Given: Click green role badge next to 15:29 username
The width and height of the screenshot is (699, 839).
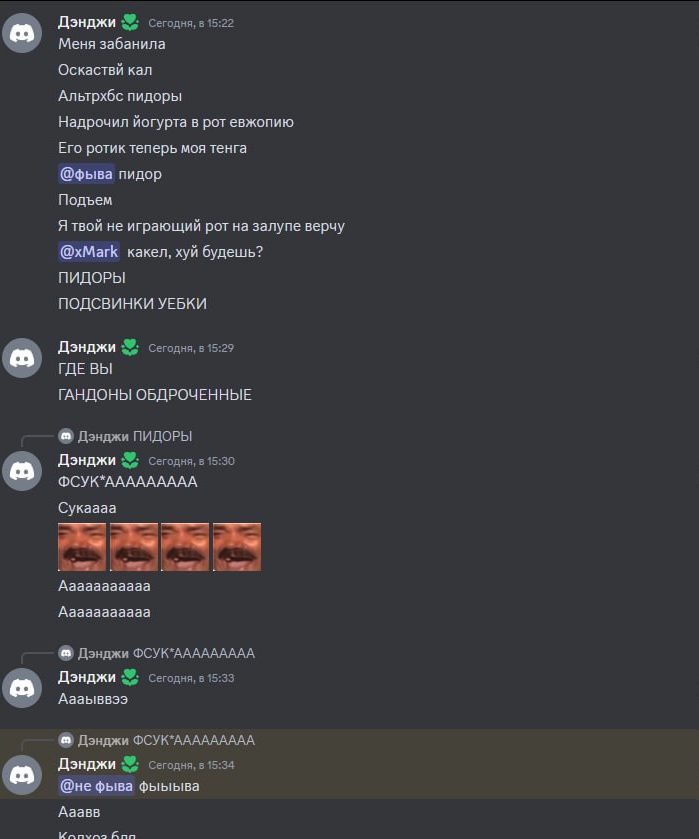Looking at the screenshot, I should (x=130, y=347).
